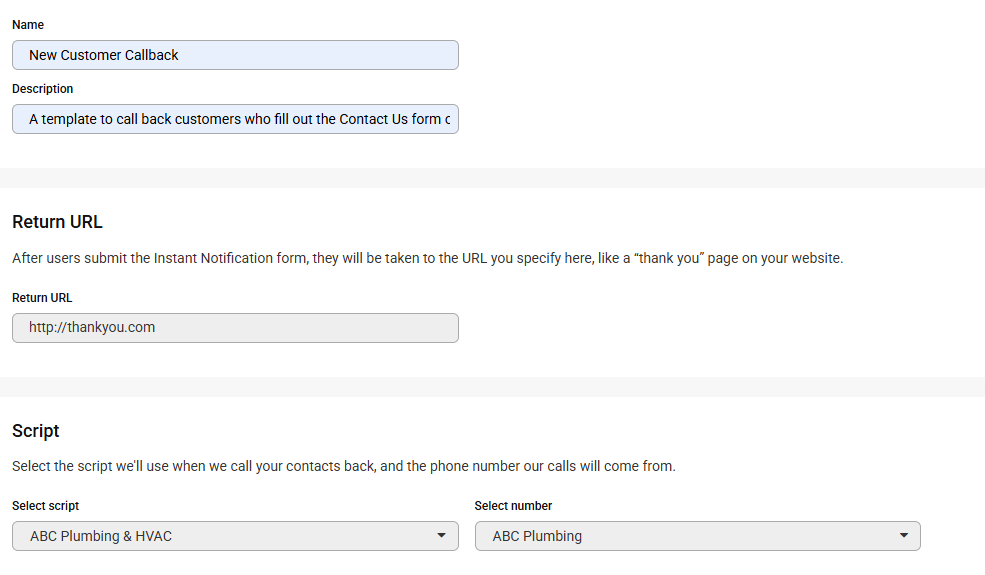Click the arrow on ABC Plumbing number dropdown

click(x=903, y=536)
